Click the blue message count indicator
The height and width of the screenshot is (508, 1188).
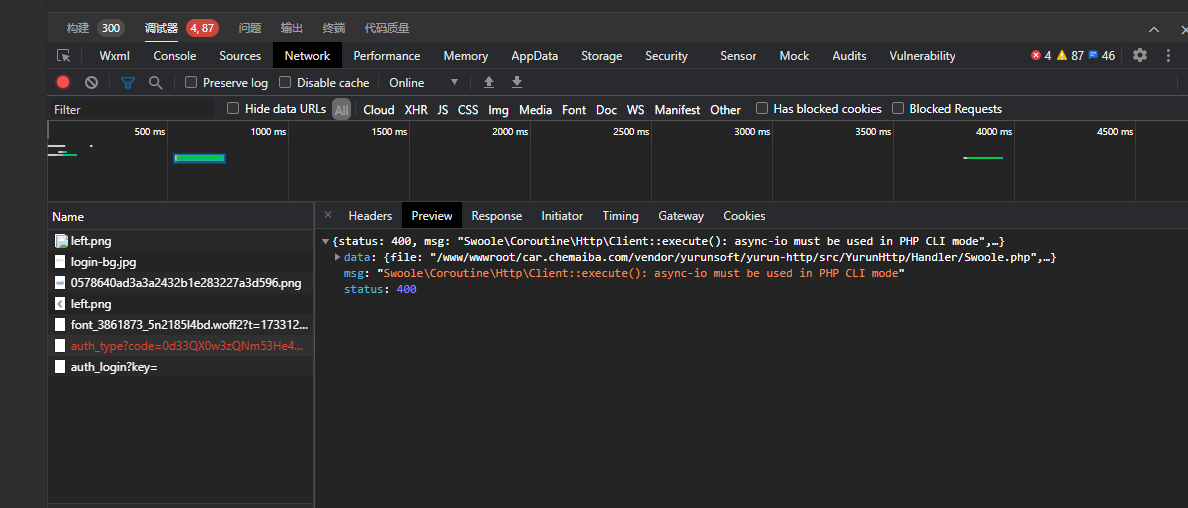click(1102, 55)
